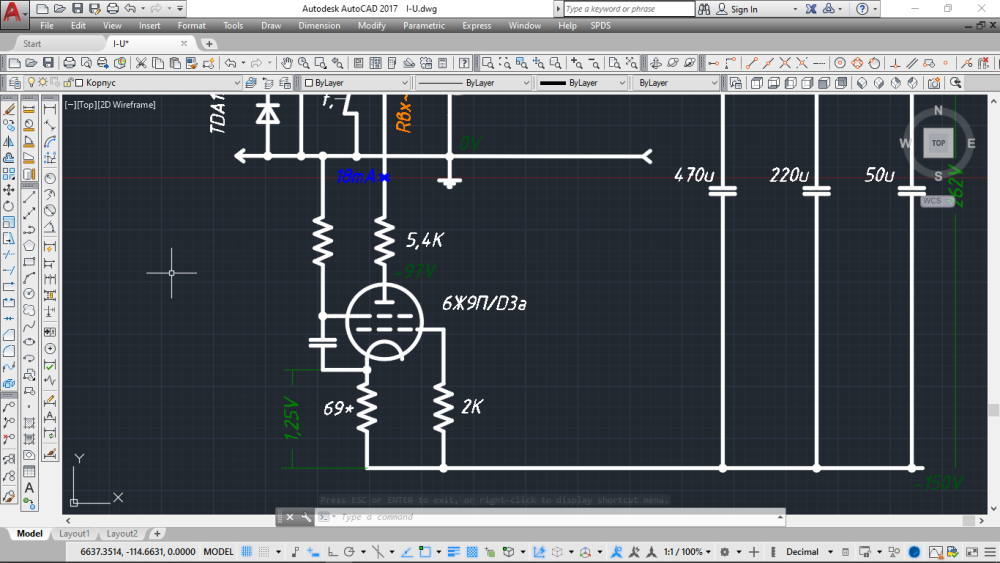Screen dimensions: 1000x563
Task: Open the ByLayer lineweight selector
Action: click(582, 83)
